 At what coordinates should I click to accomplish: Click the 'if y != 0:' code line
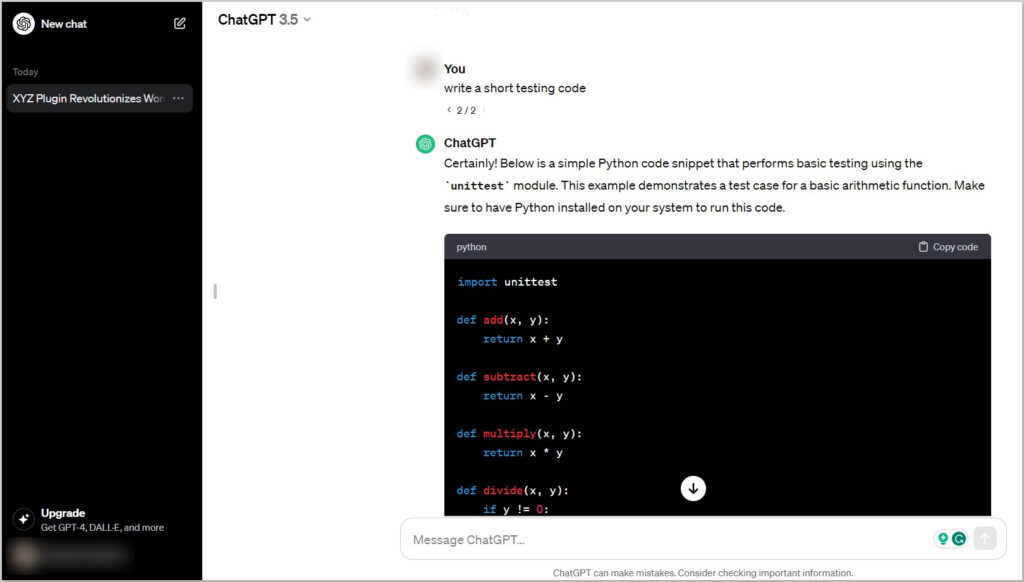point(516,509)
